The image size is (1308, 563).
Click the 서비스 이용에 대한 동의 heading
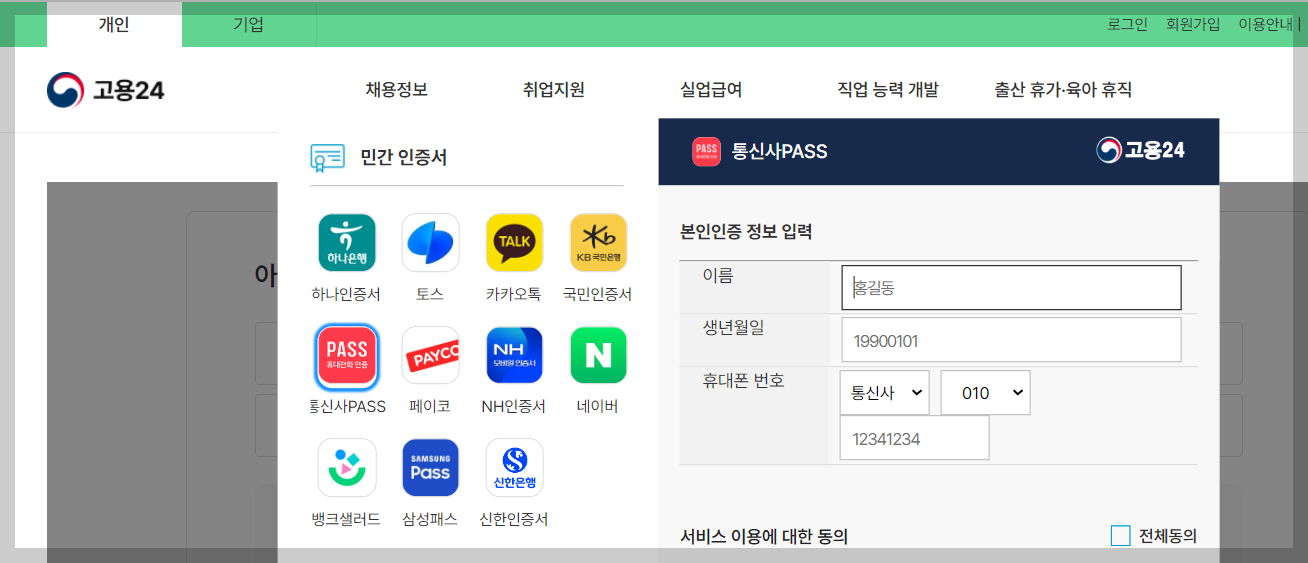pos(764,537)
